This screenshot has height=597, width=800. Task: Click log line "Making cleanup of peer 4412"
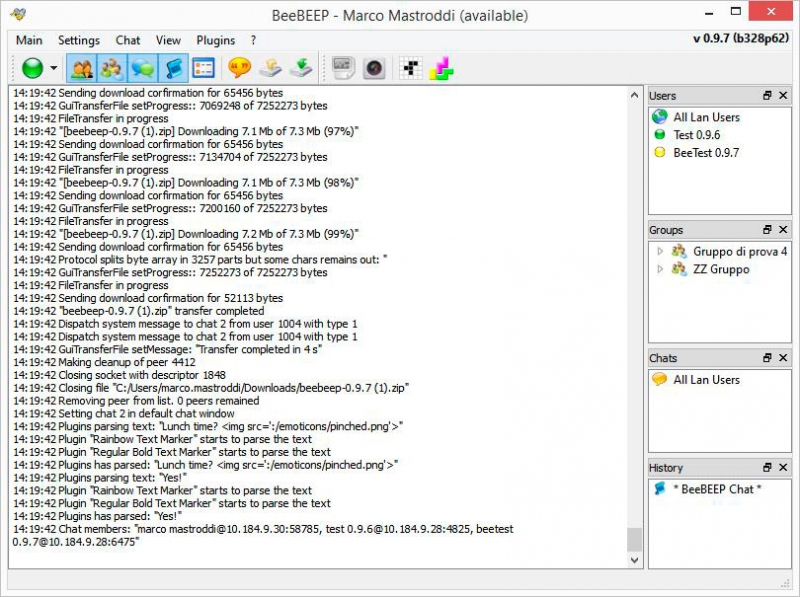105,362
